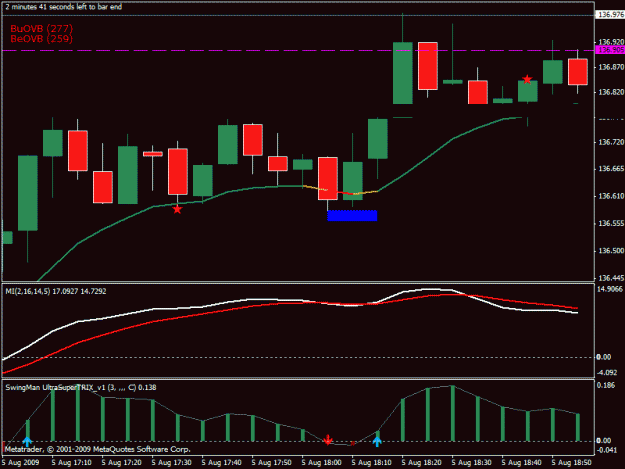The image size is (625, 469).
Task: Click the SwingMan UltraSuperTRIX_v1 indicator label
Action: point(81,387)
